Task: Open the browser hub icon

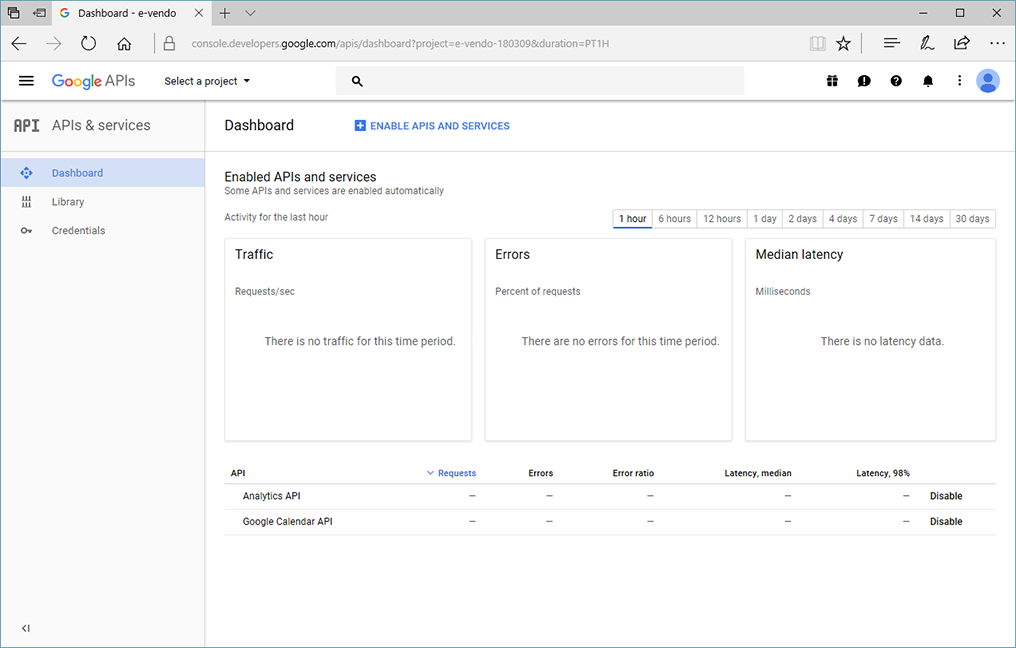Action: (892, 43)
